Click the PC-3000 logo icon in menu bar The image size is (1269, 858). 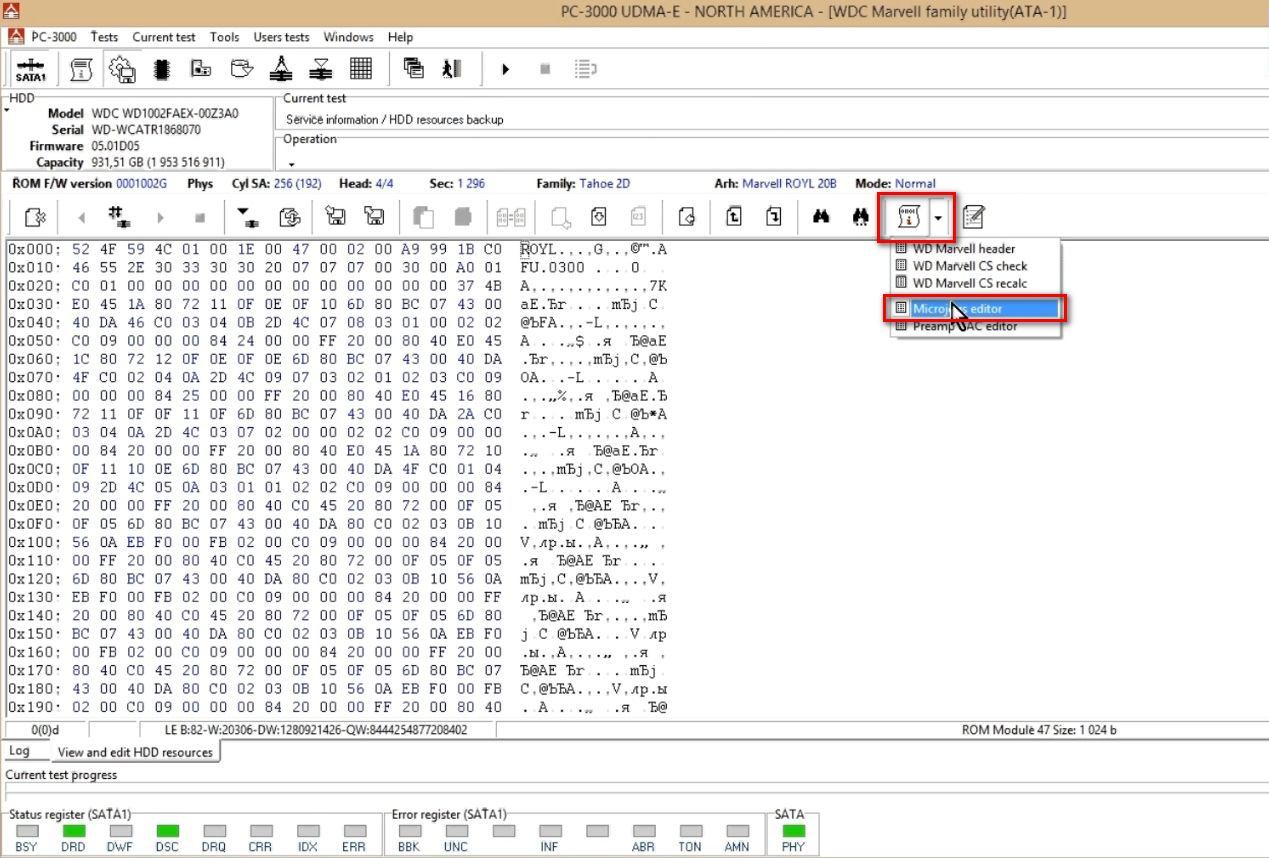(16, 37)
